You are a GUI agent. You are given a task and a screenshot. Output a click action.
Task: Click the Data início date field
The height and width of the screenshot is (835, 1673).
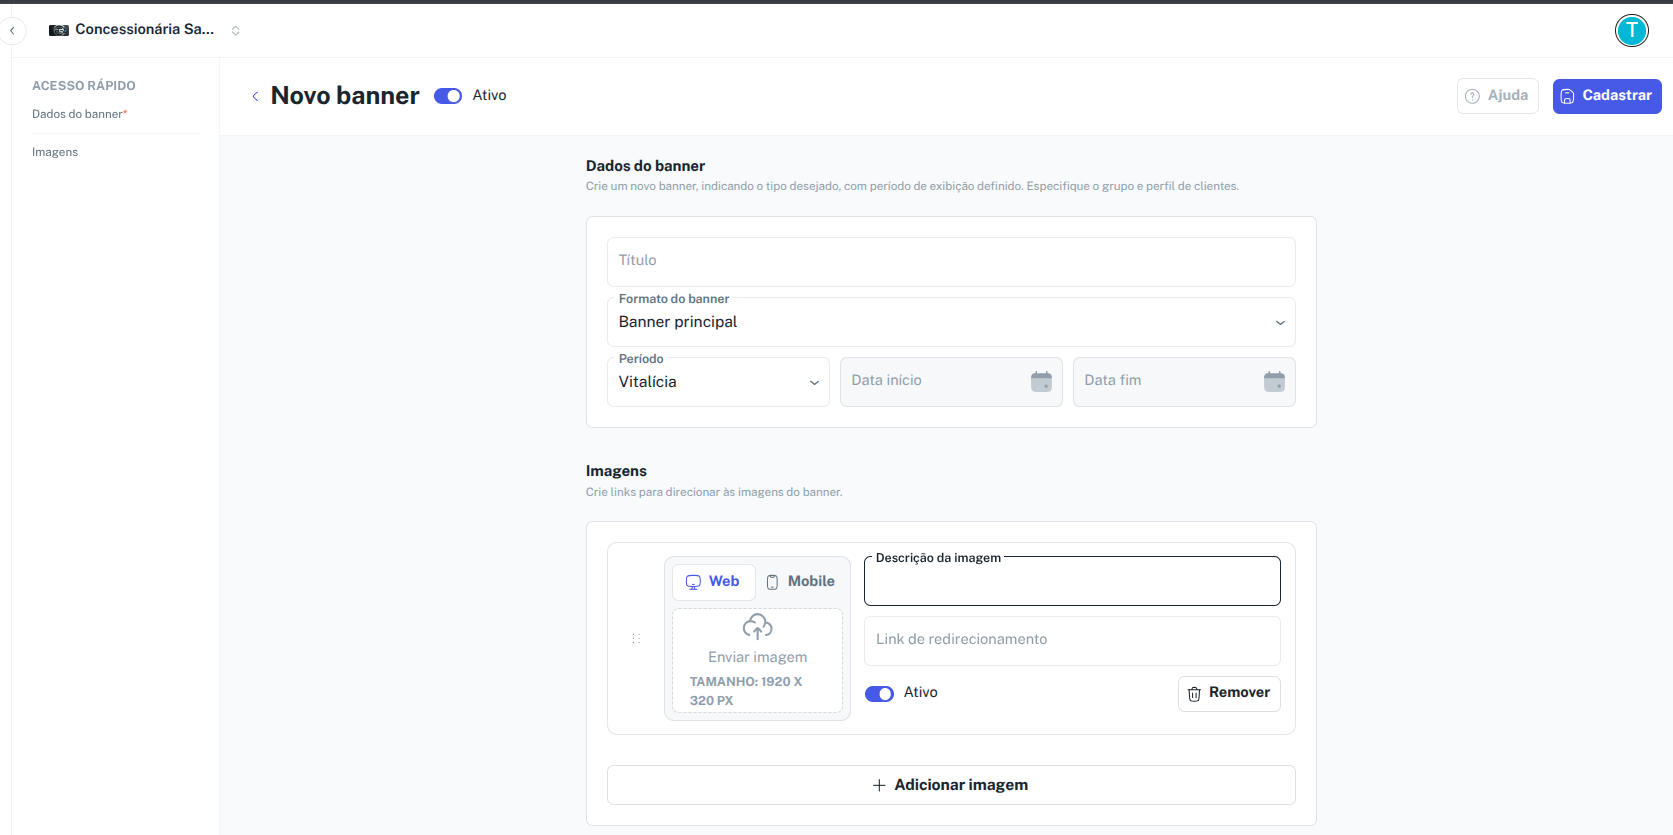coord(951,382)
